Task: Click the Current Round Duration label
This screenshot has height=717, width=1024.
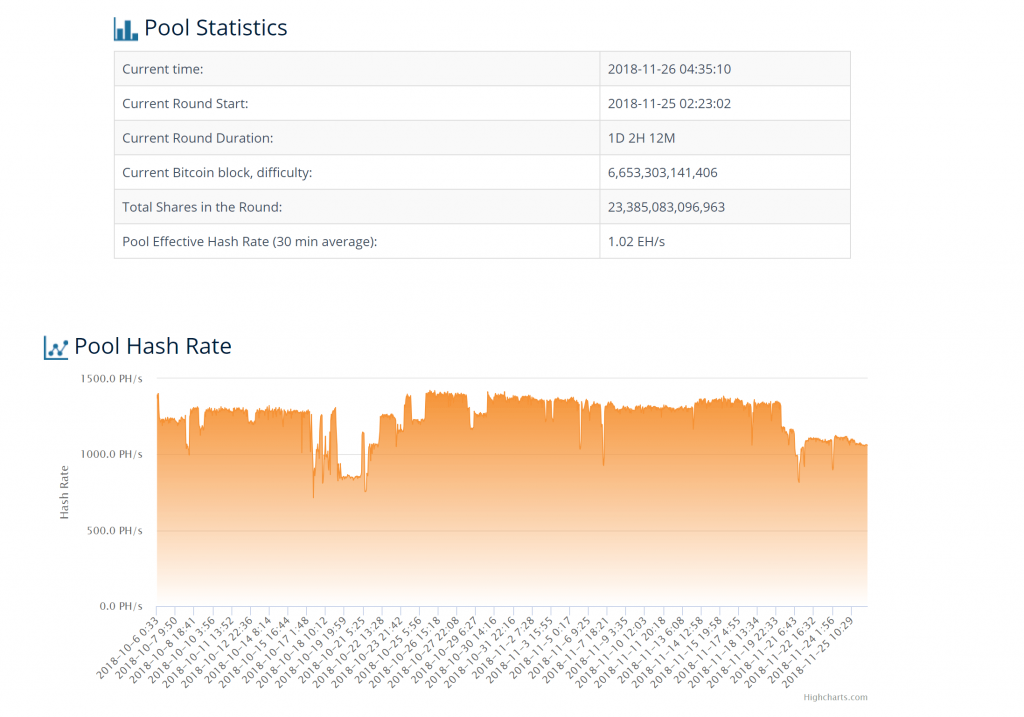Action: coord(197,138)
